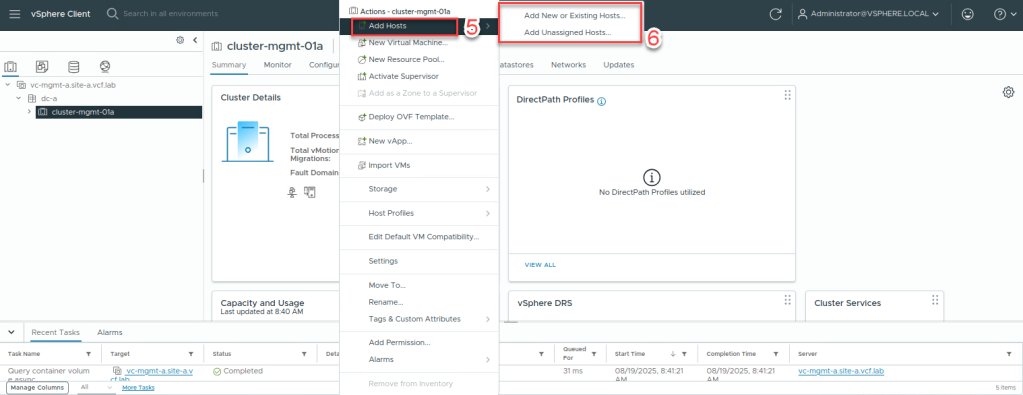Click the Start Time sort arrow

pos(673,354)
